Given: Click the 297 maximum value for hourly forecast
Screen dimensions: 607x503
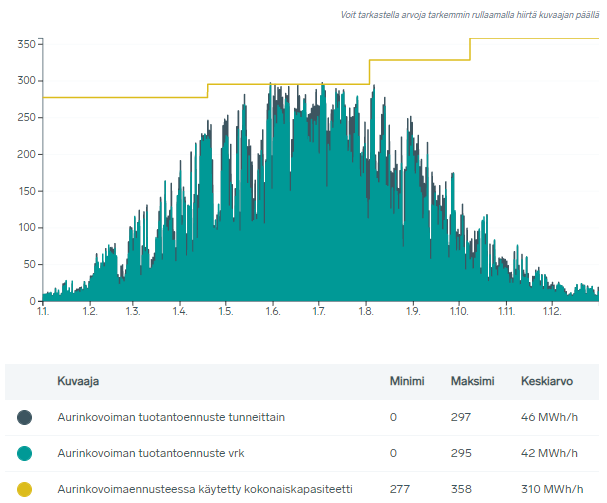Looking at the screenshot, I should (461, 417).
